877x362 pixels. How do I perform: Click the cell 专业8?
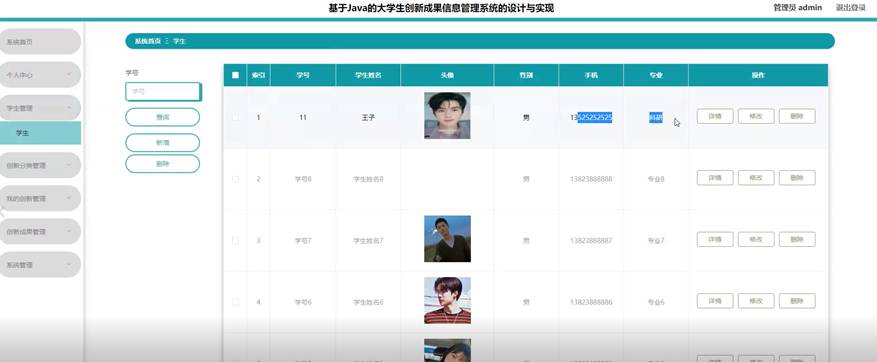(x=656, y=179)
